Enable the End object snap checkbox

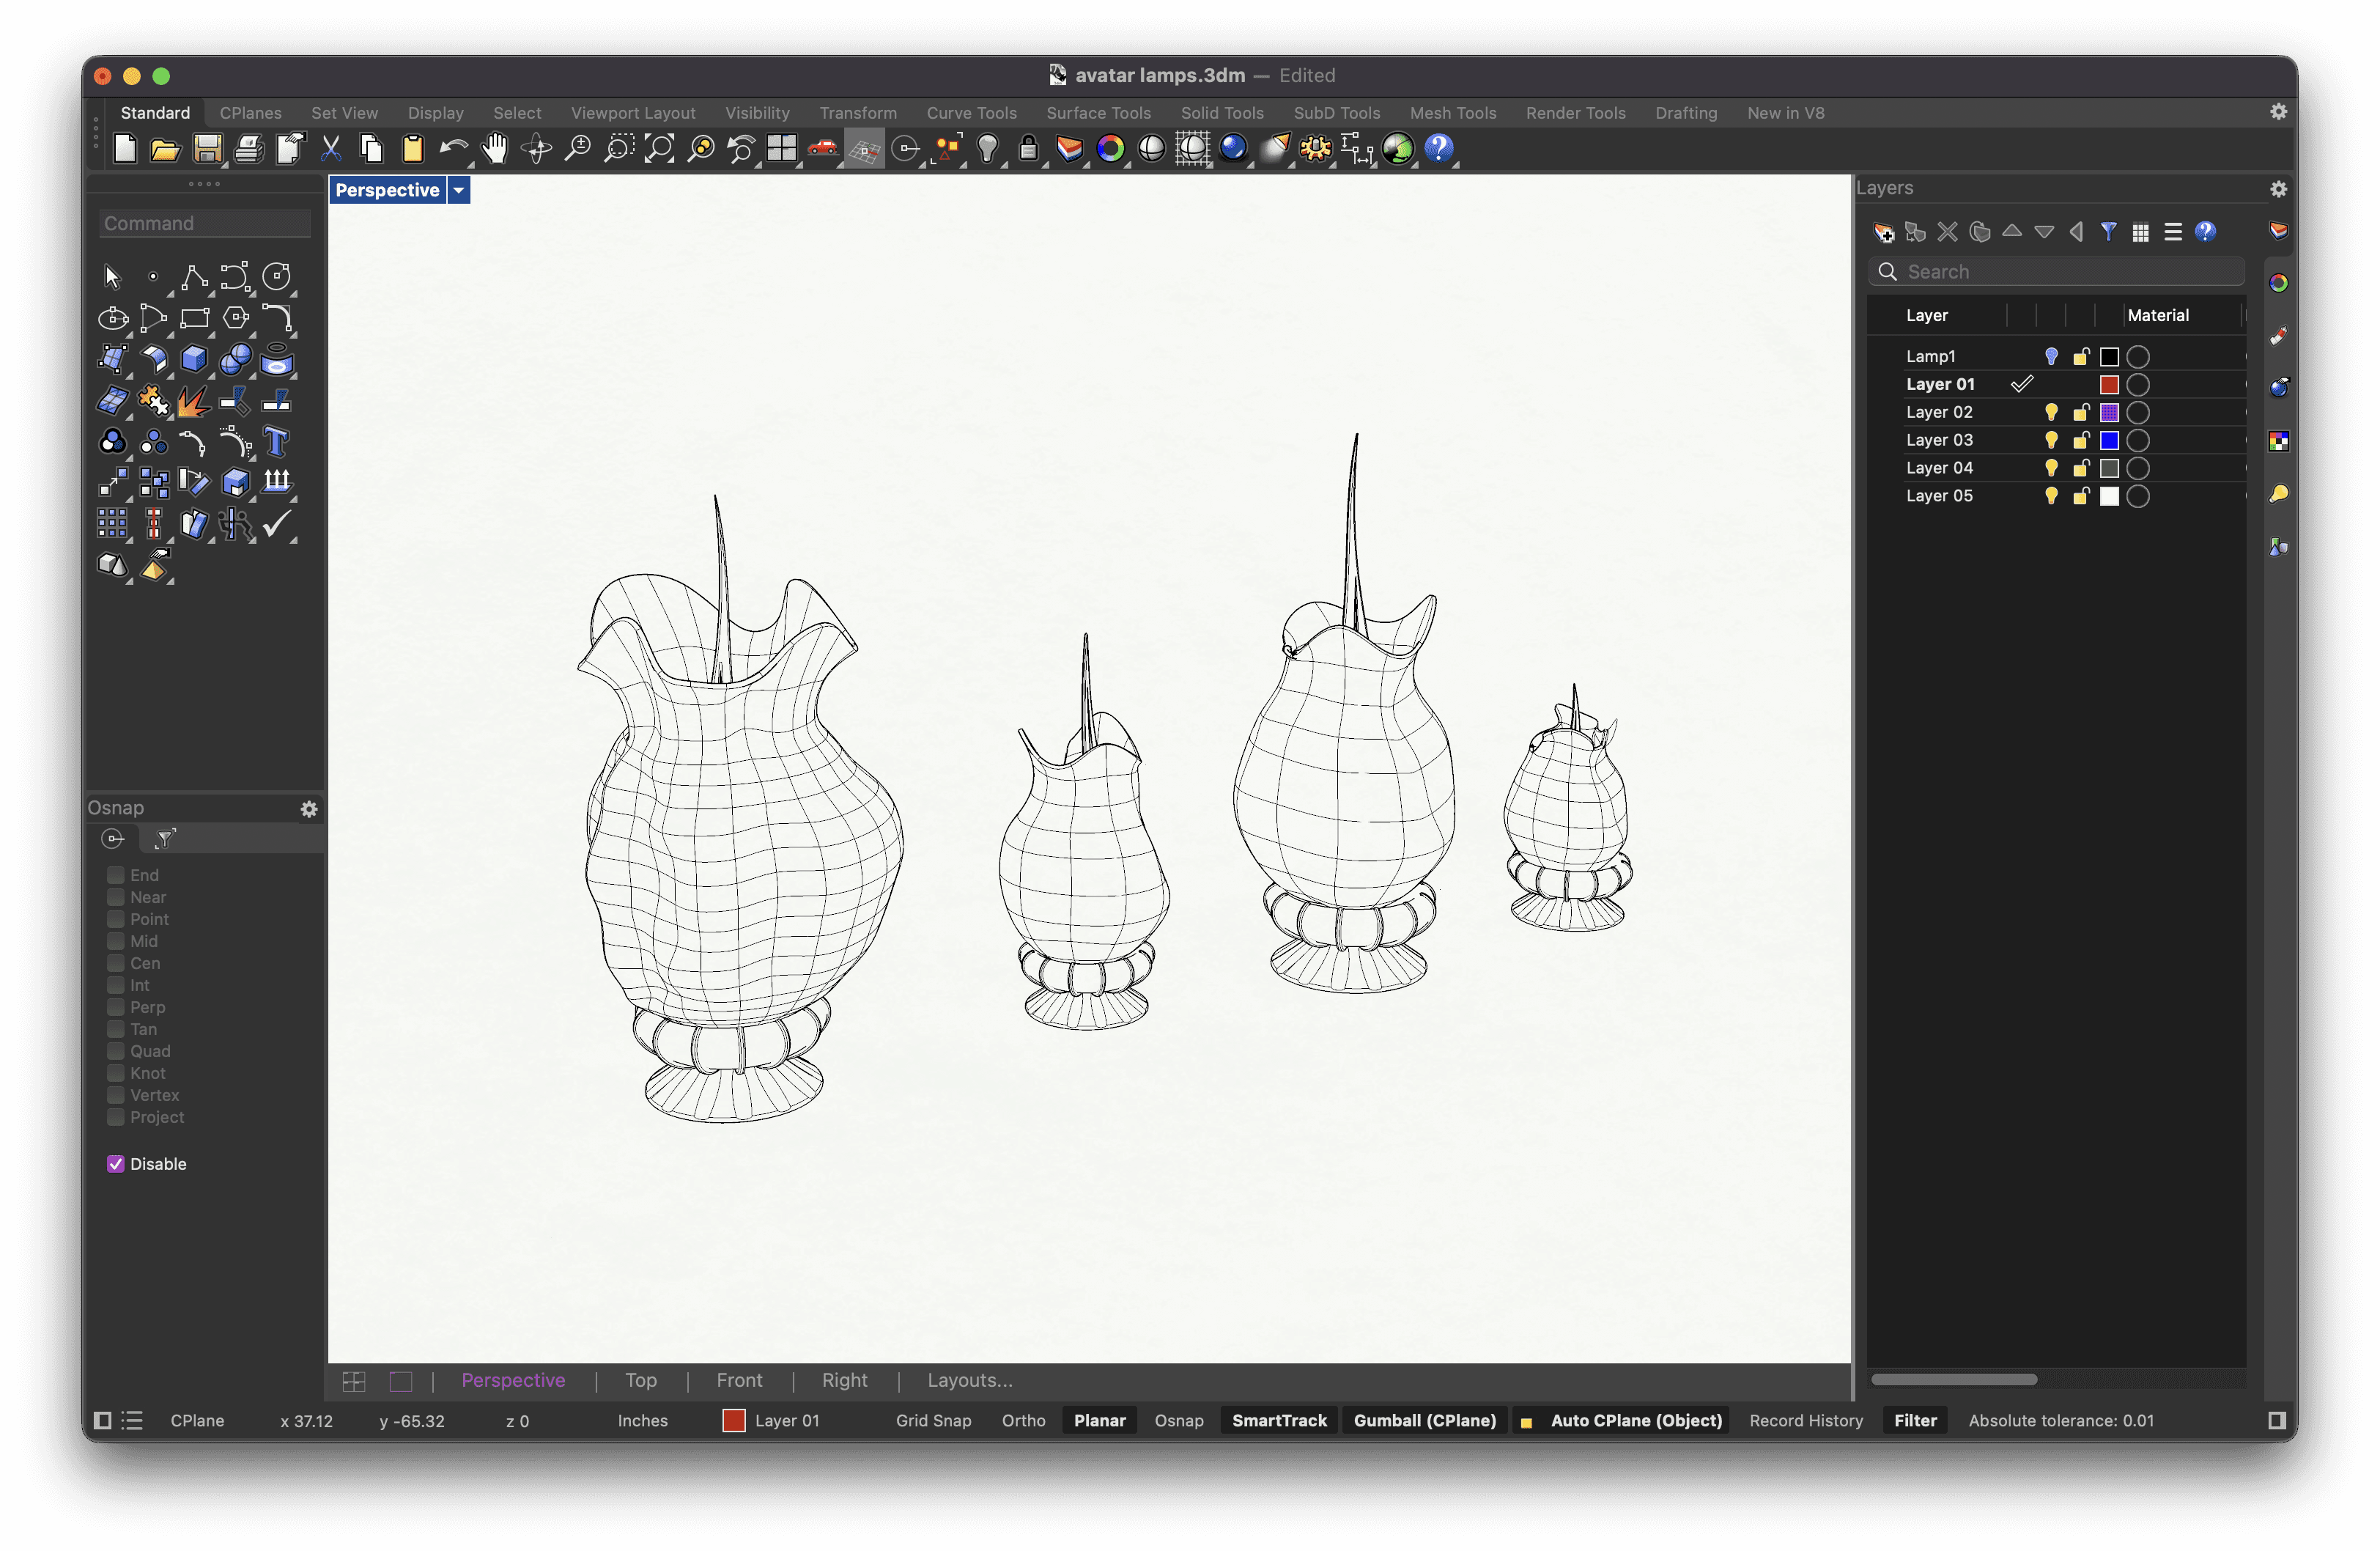(116, 875)
